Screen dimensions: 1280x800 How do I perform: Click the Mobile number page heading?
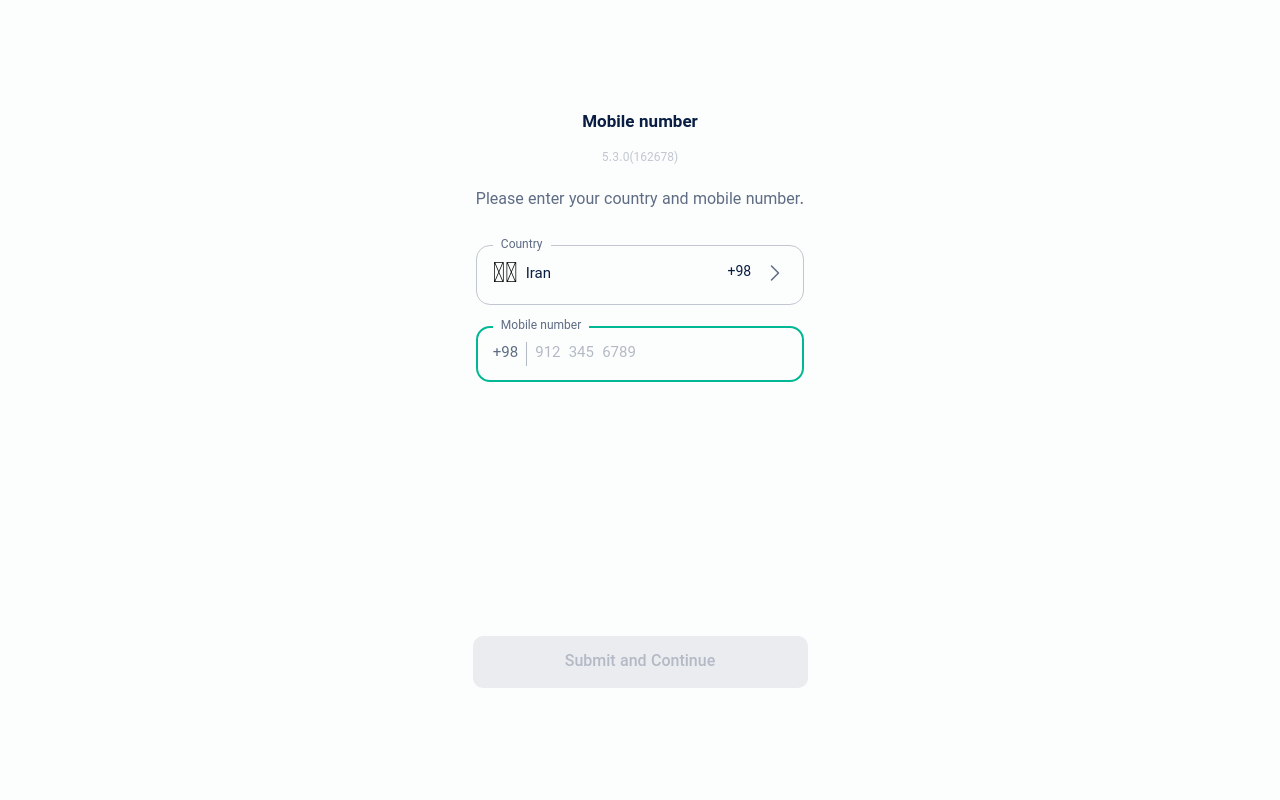[x=640, y=121]
